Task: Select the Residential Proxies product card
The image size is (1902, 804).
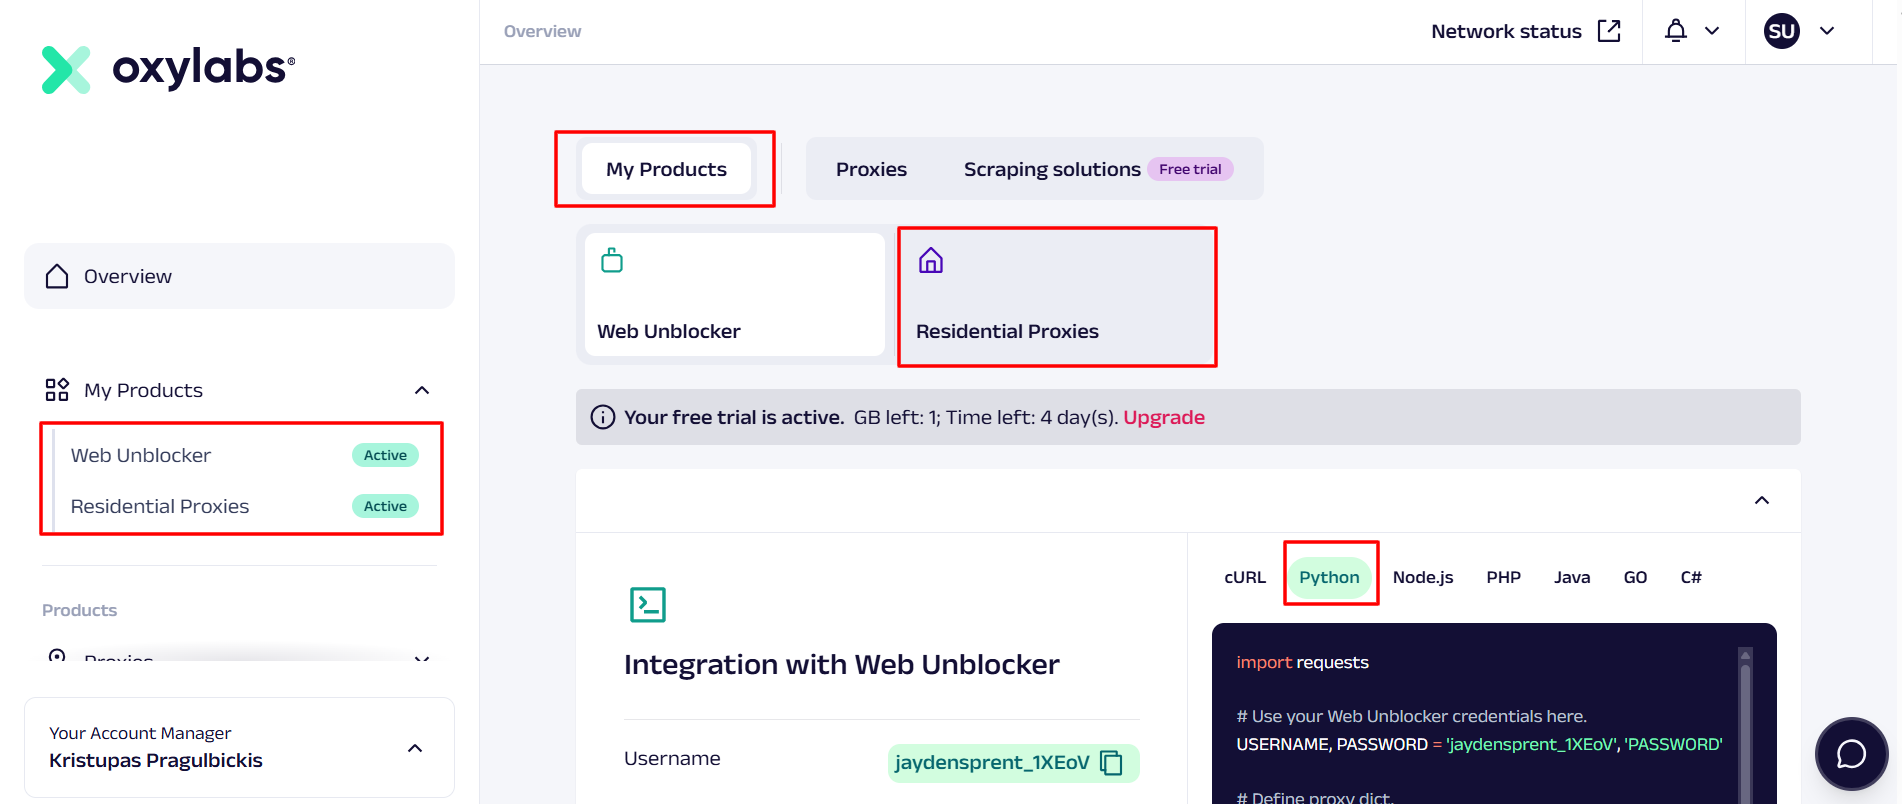Action: click(1057, 297)
